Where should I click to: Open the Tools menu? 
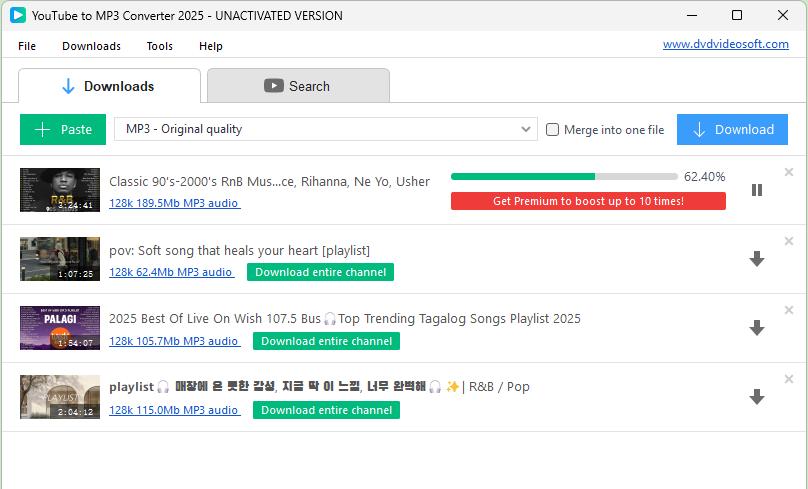click(159, 46)
